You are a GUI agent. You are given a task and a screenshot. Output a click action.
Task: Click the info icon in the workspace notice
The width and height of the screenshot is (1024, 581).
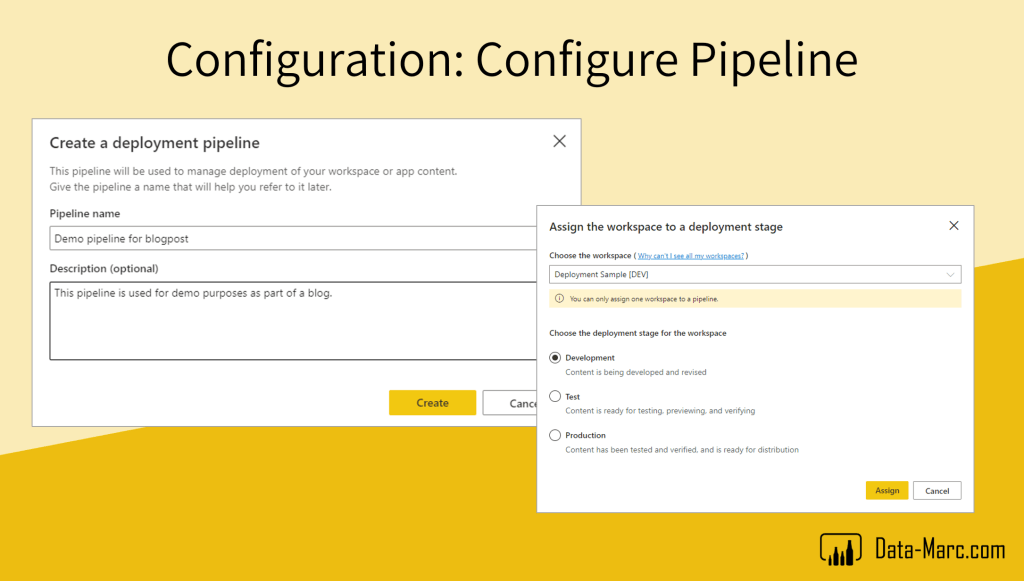pos(559,298)
